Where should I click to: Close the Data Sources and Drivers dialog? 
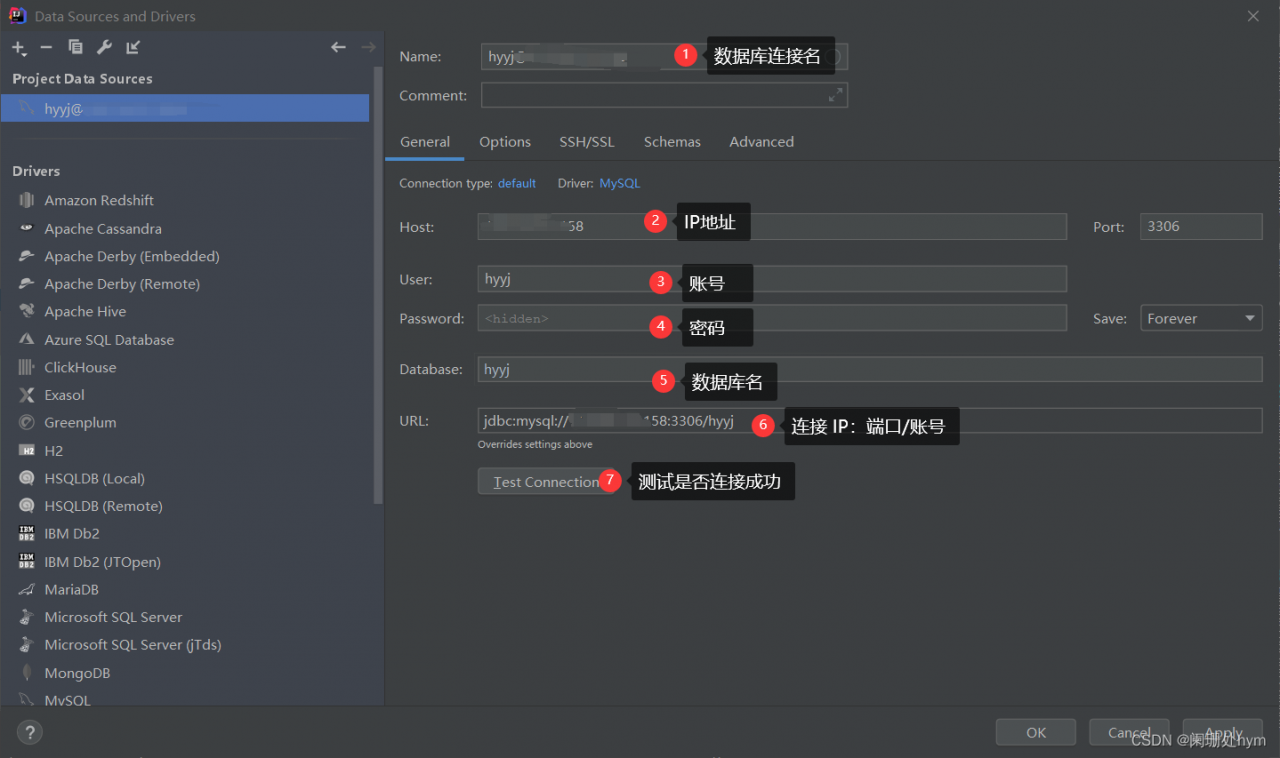[1254, 16]
